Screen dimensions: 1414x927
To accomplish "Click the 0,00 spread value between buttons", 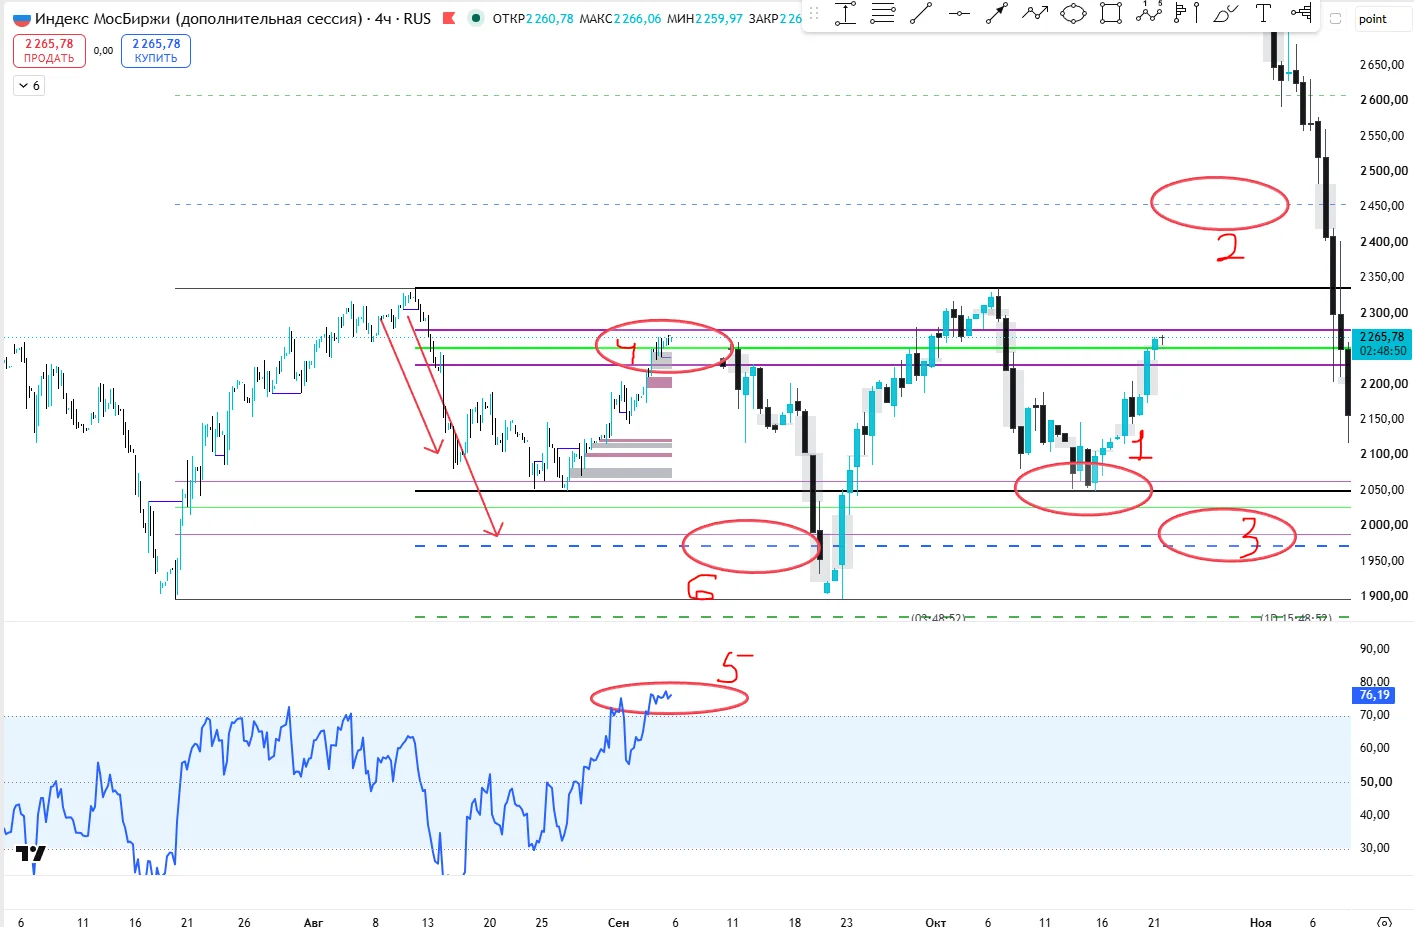I will (x=103, y=51).
